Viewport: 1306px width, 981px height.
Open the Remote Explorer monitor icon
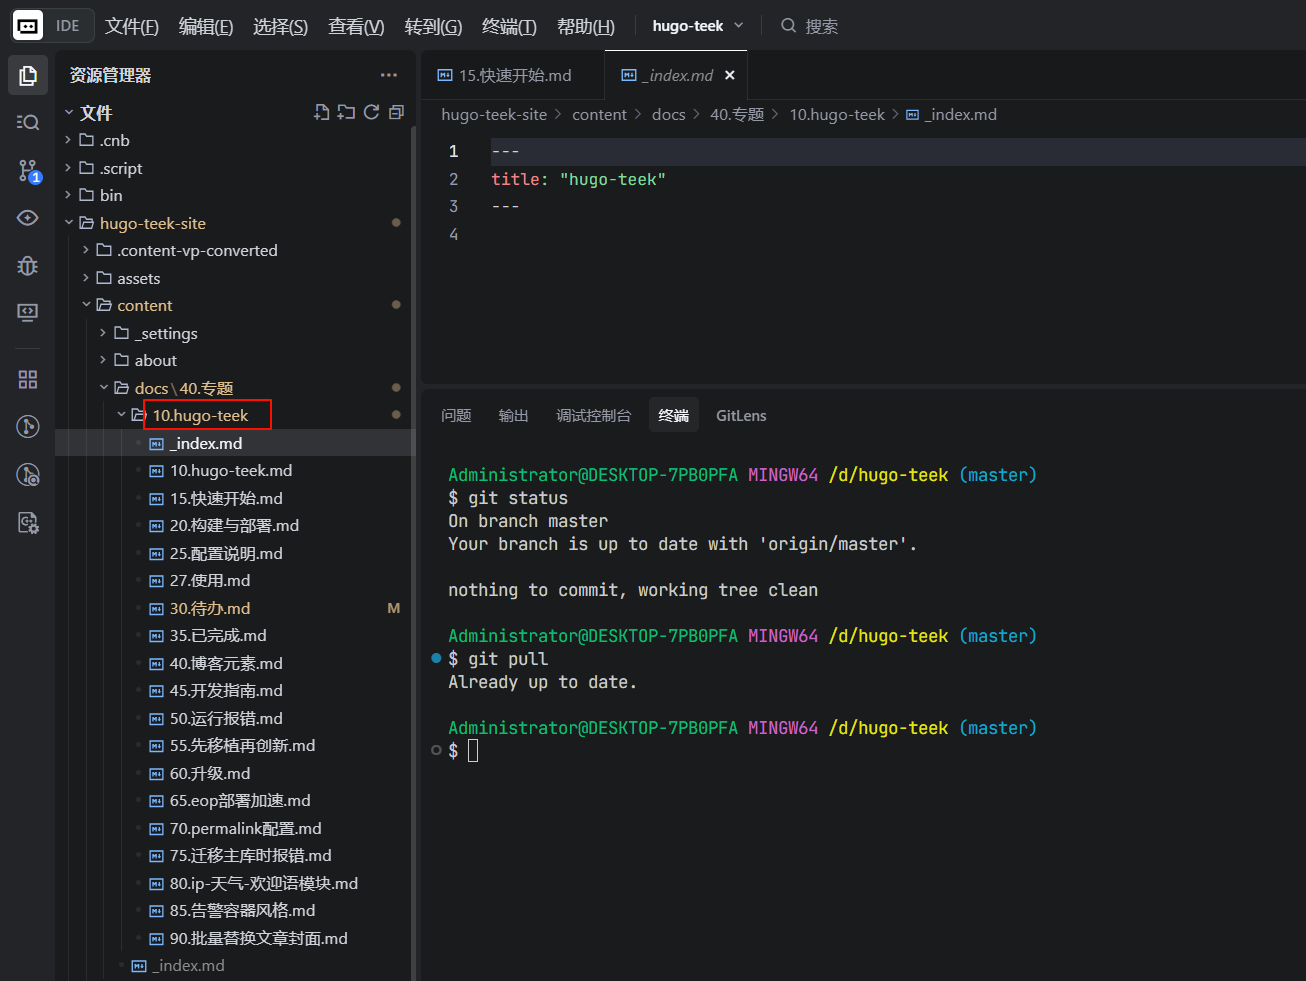pos(28,312)
